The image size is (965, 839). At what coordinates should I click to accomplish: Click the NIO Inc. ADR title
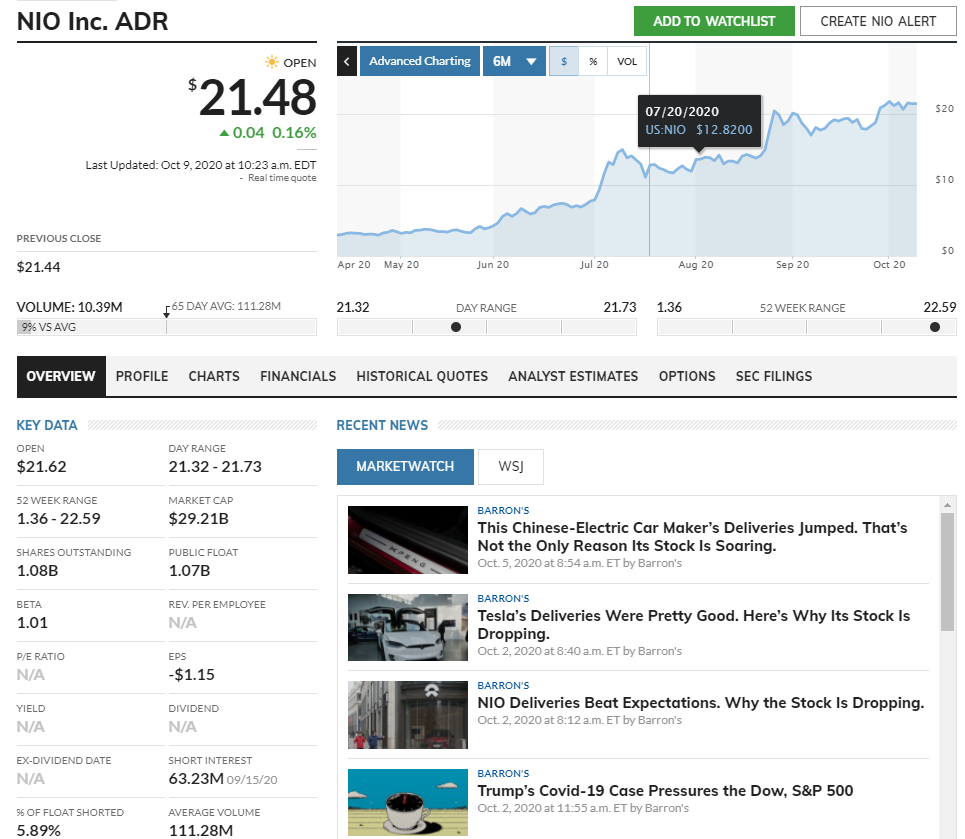point(92,22)
